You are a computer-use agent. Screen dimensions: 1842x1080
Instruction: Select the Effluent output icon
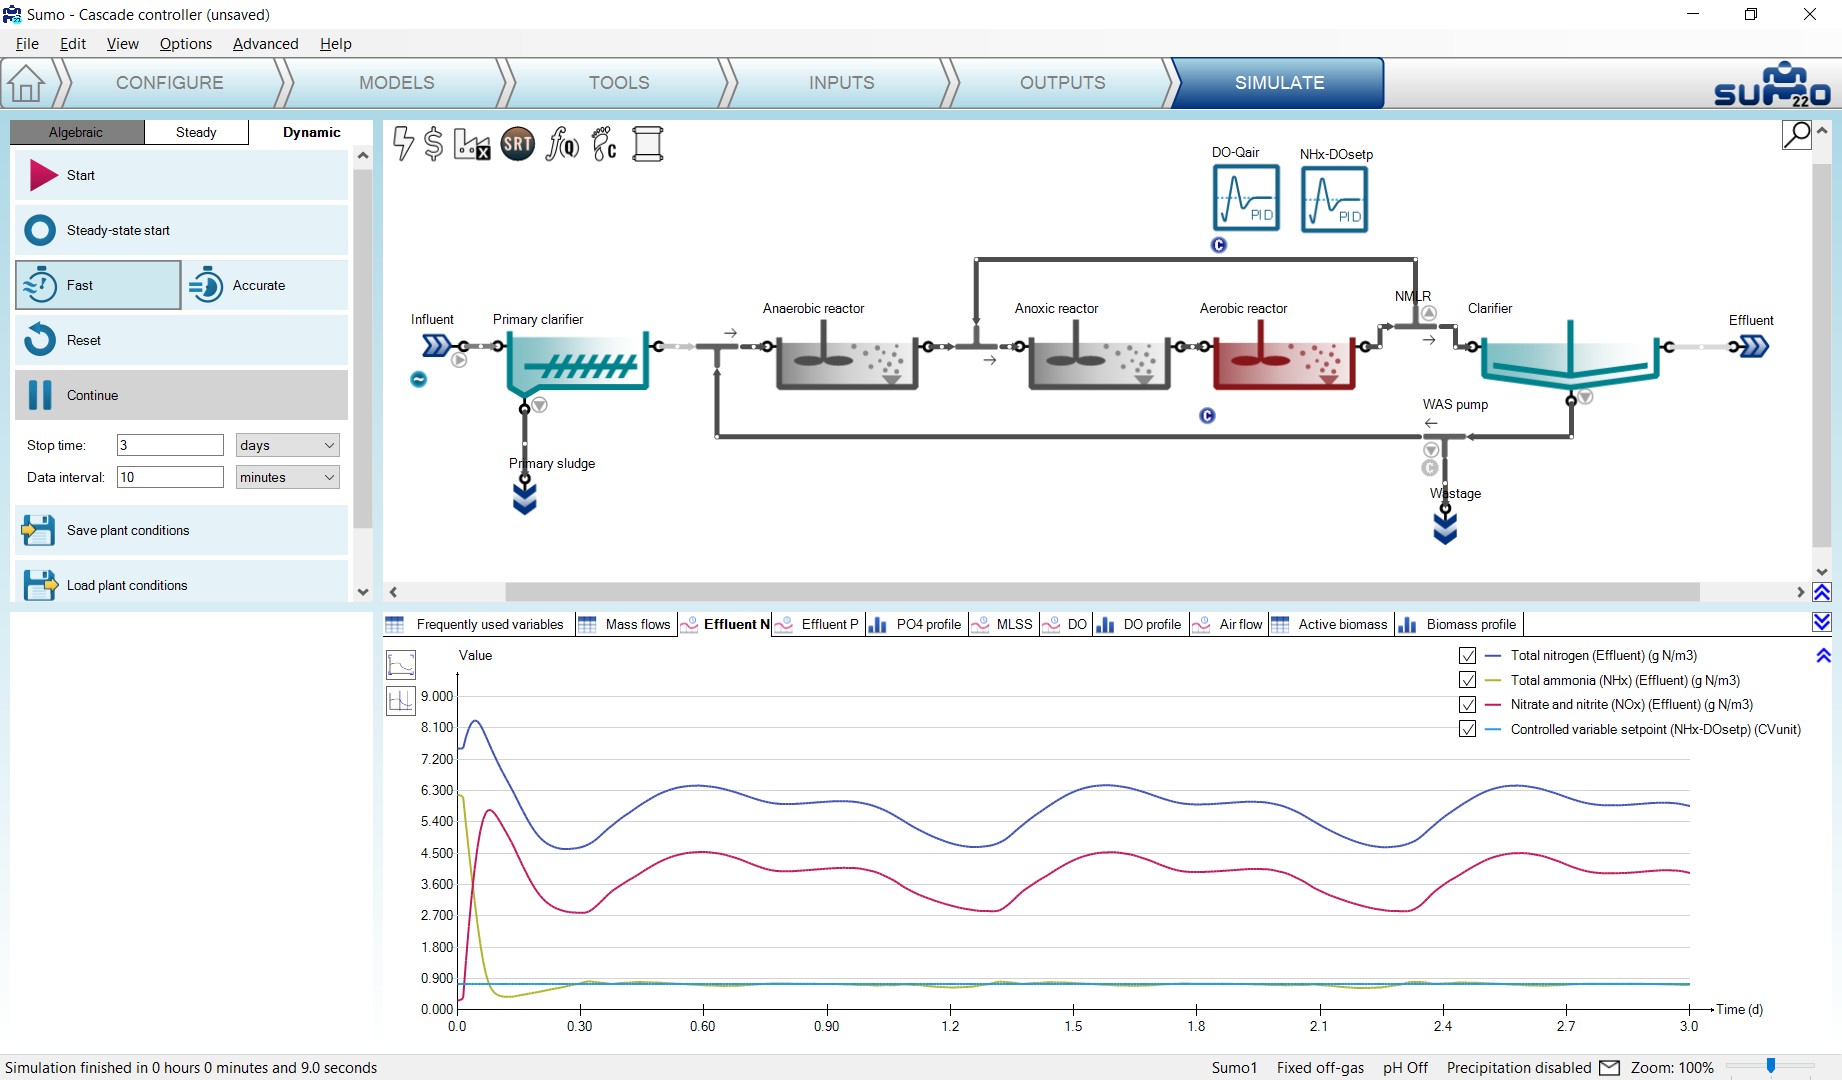click(1755, 346)
